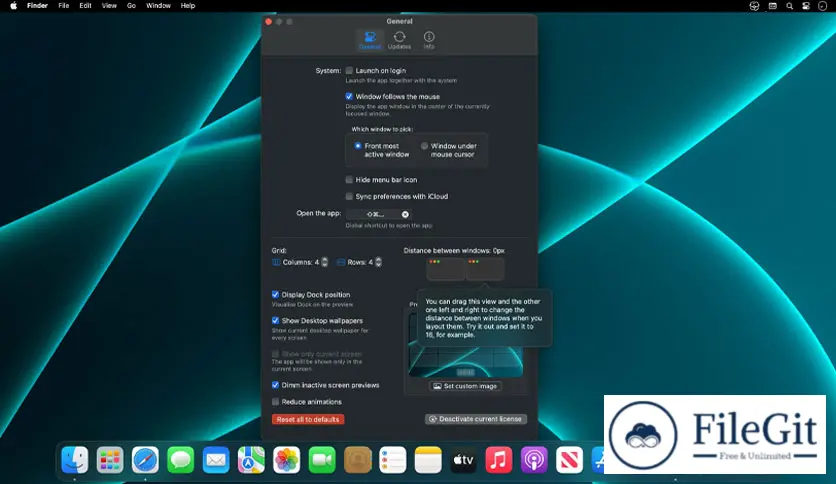
Task: Enable Reduce animations checkbox
Action: point(276,401)
